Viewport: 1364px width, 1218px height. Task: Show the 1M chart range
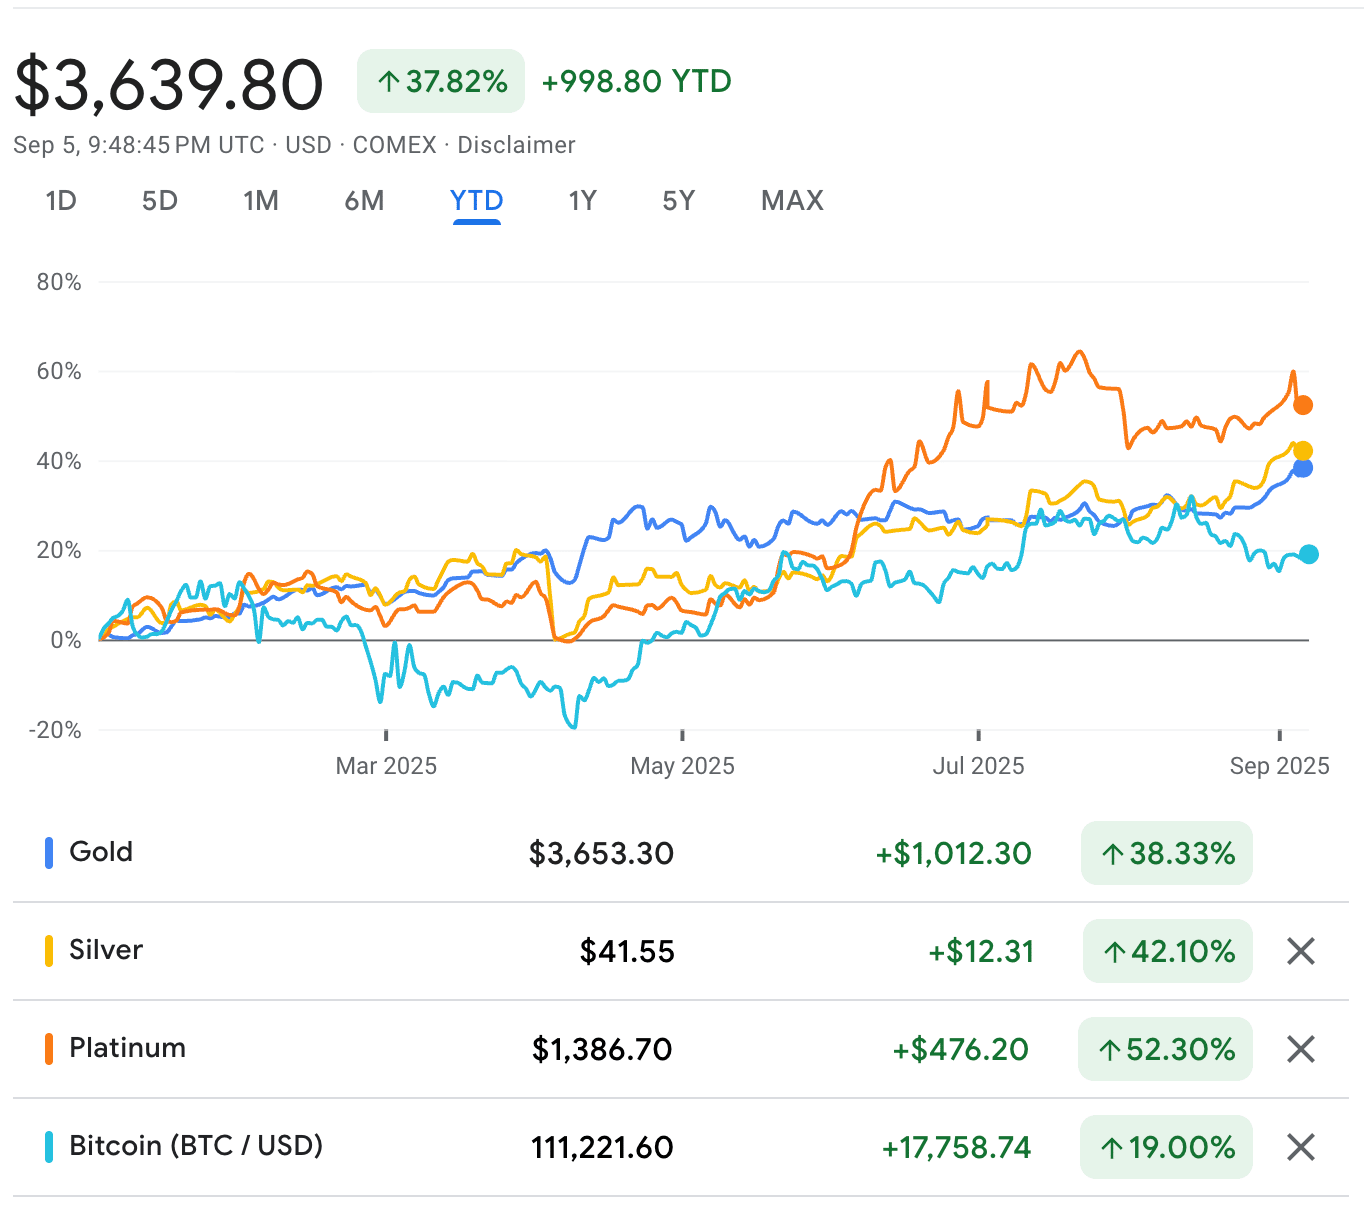[x=261, y=201]
